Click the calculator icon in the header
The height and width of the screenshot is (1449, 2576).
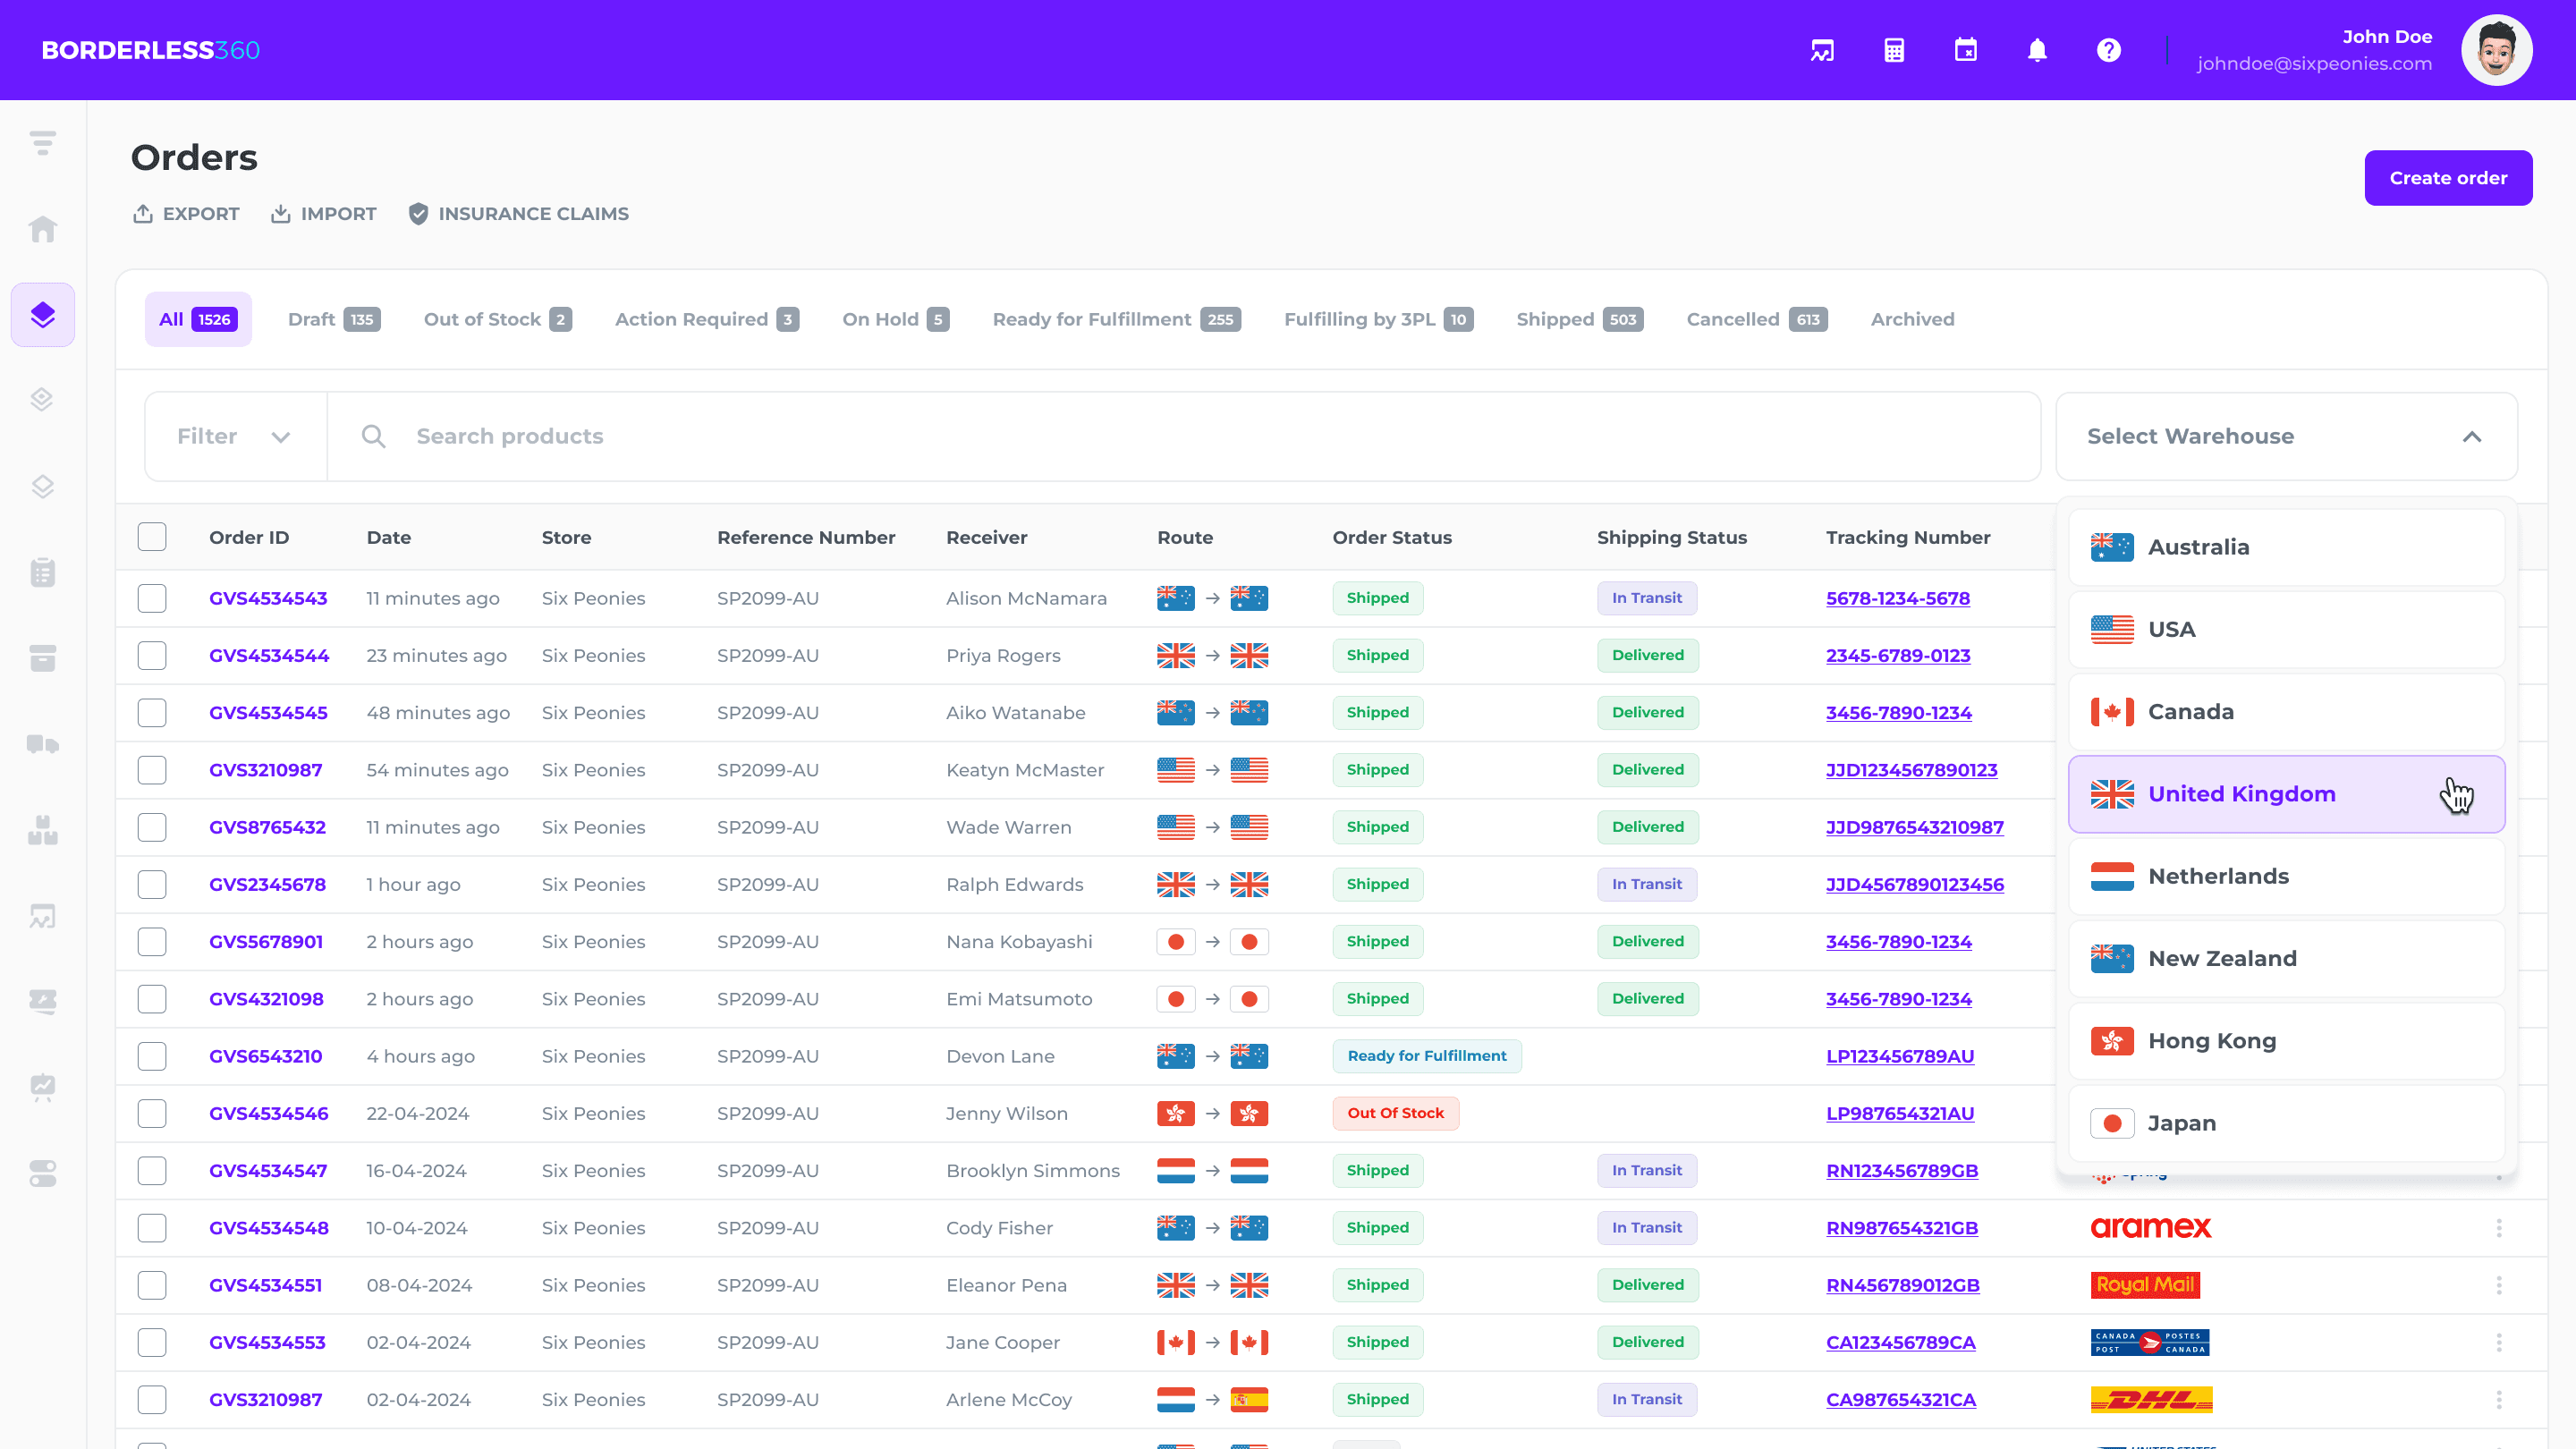(x=1894, y=50)
